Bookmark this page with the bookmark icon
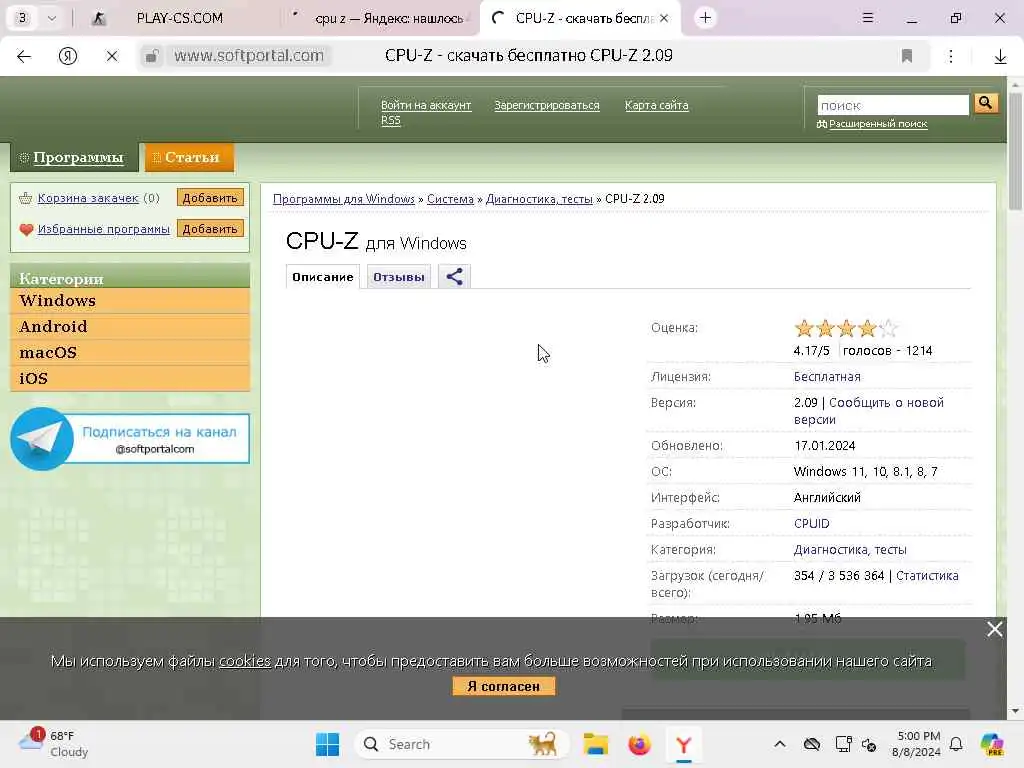Viewport: 1024px width, 768px height. tap(906, 56)
